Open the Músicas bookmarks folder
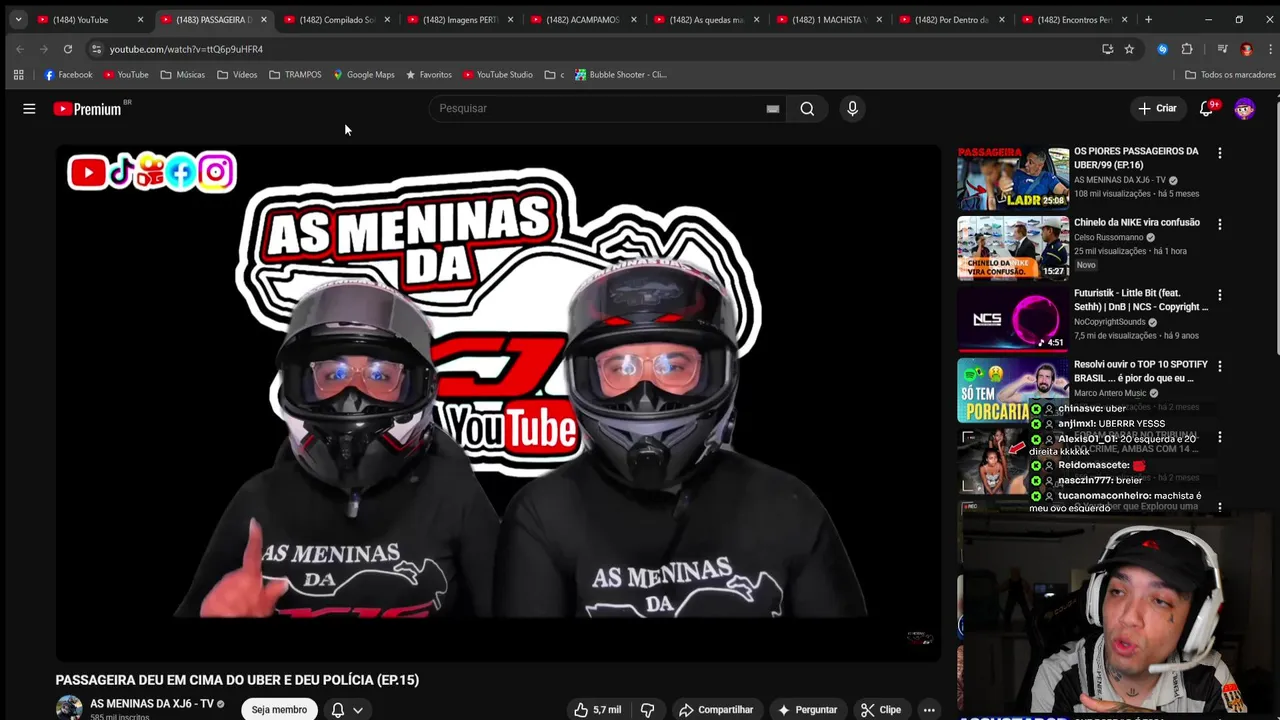The height and width of the screenshot is (720, 1280). pos(183,74)
